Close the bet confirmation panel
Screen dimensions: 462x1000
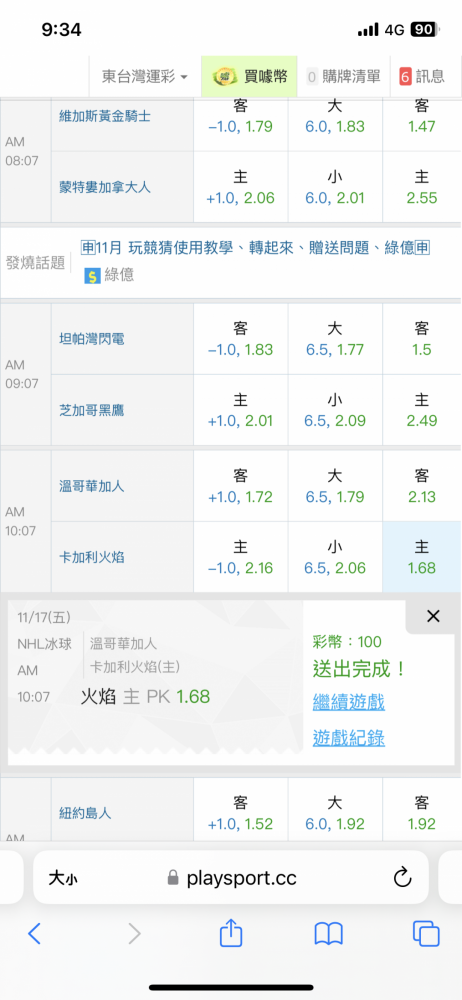click(433, 616)
